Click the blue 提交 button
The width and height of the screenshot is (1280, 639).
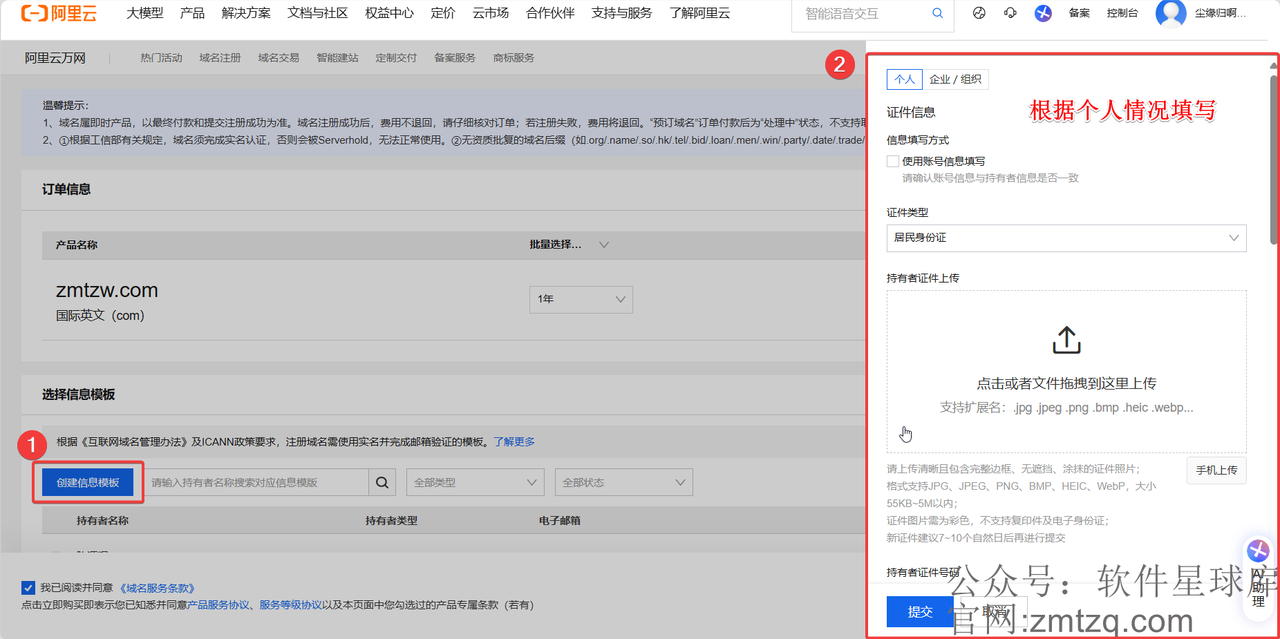click(x=920, y=612)
